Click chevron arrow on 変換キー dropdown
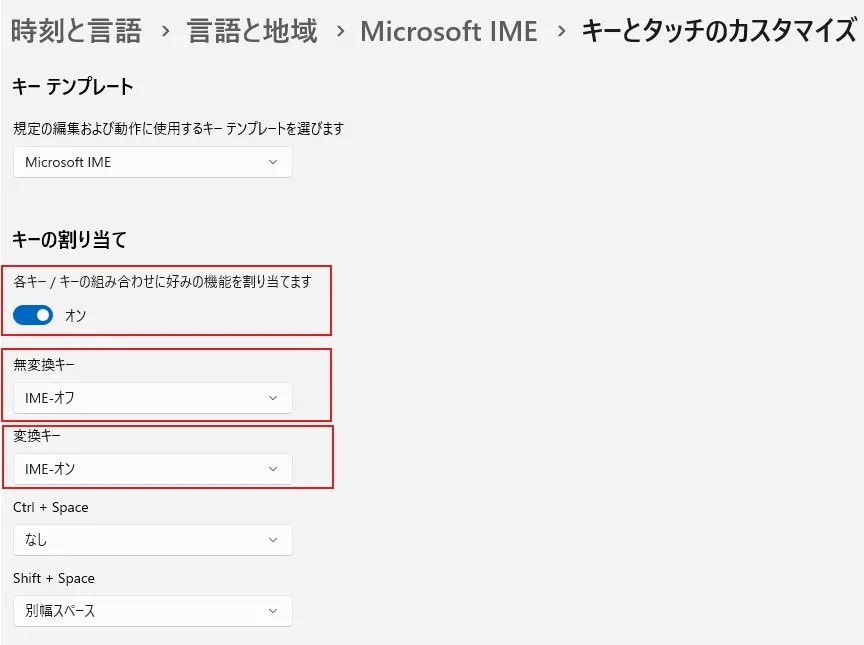The image size is (864, 645). [273, 469]
